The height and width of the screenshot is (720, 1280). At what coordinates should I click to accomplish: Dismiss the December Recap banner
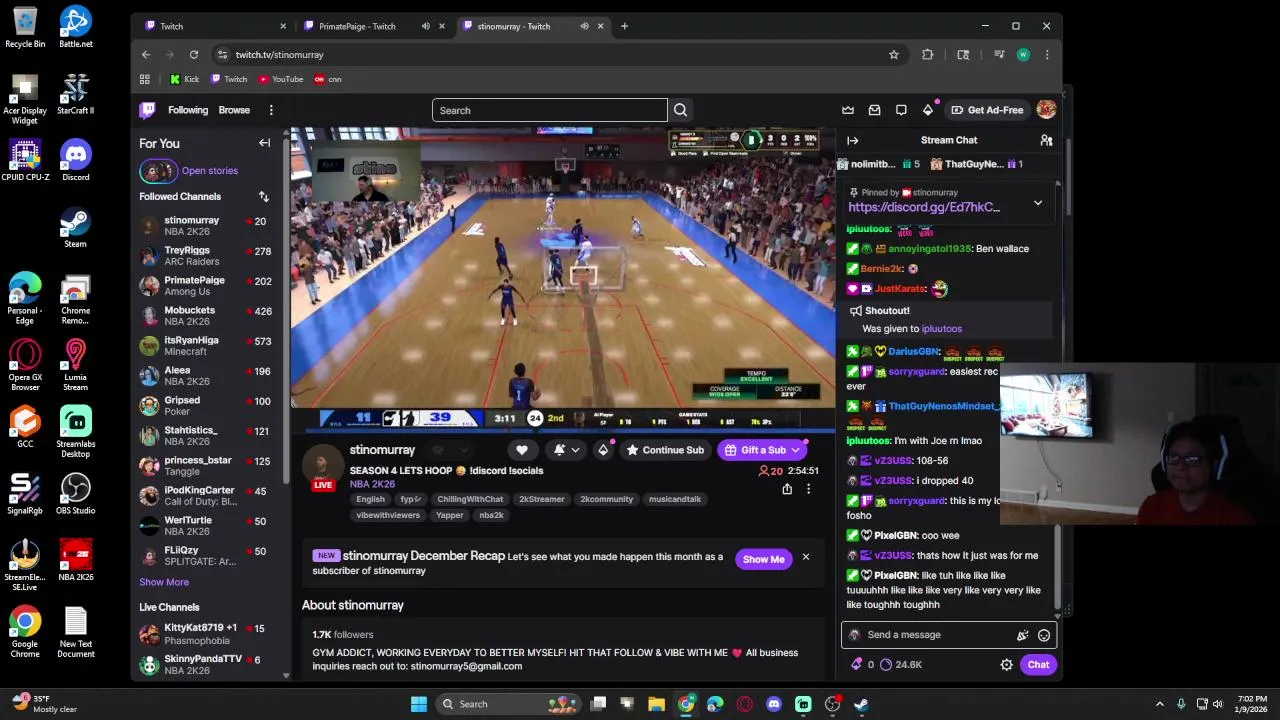click(805, 557)
